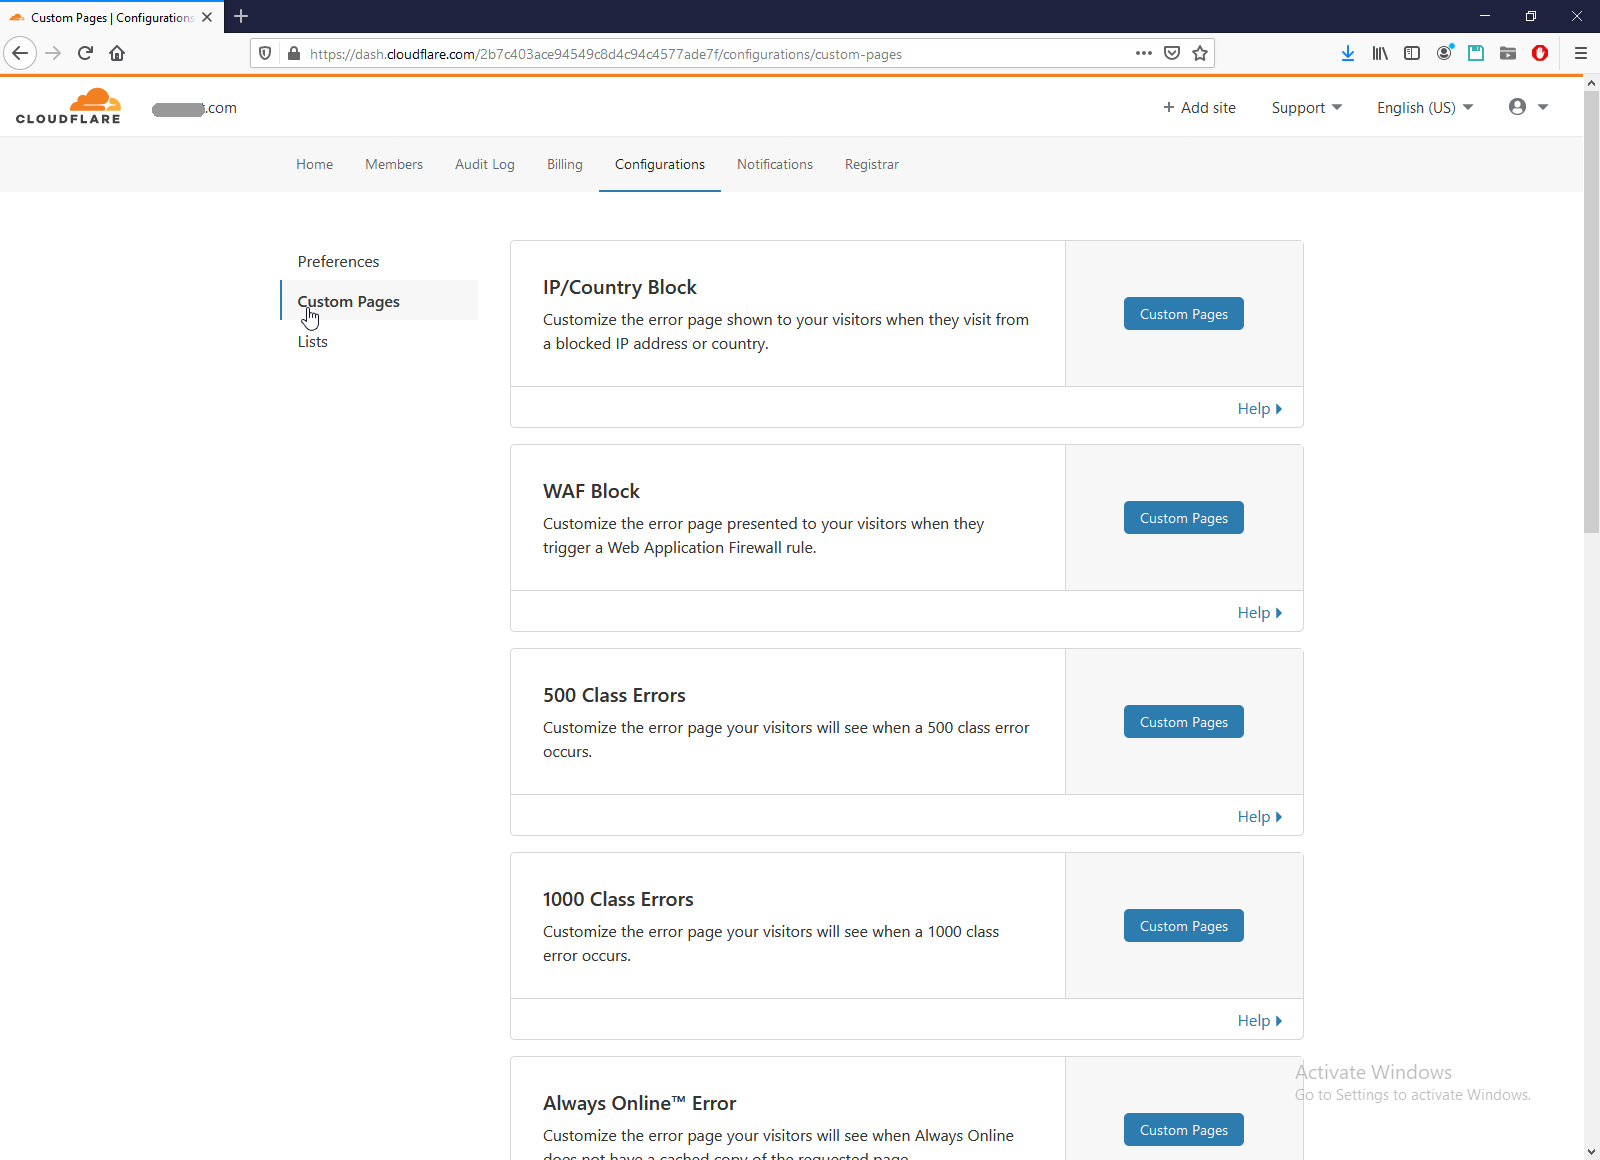
Task: Open Help link under 500 Class Errors
Action: tap(1259, 816)
